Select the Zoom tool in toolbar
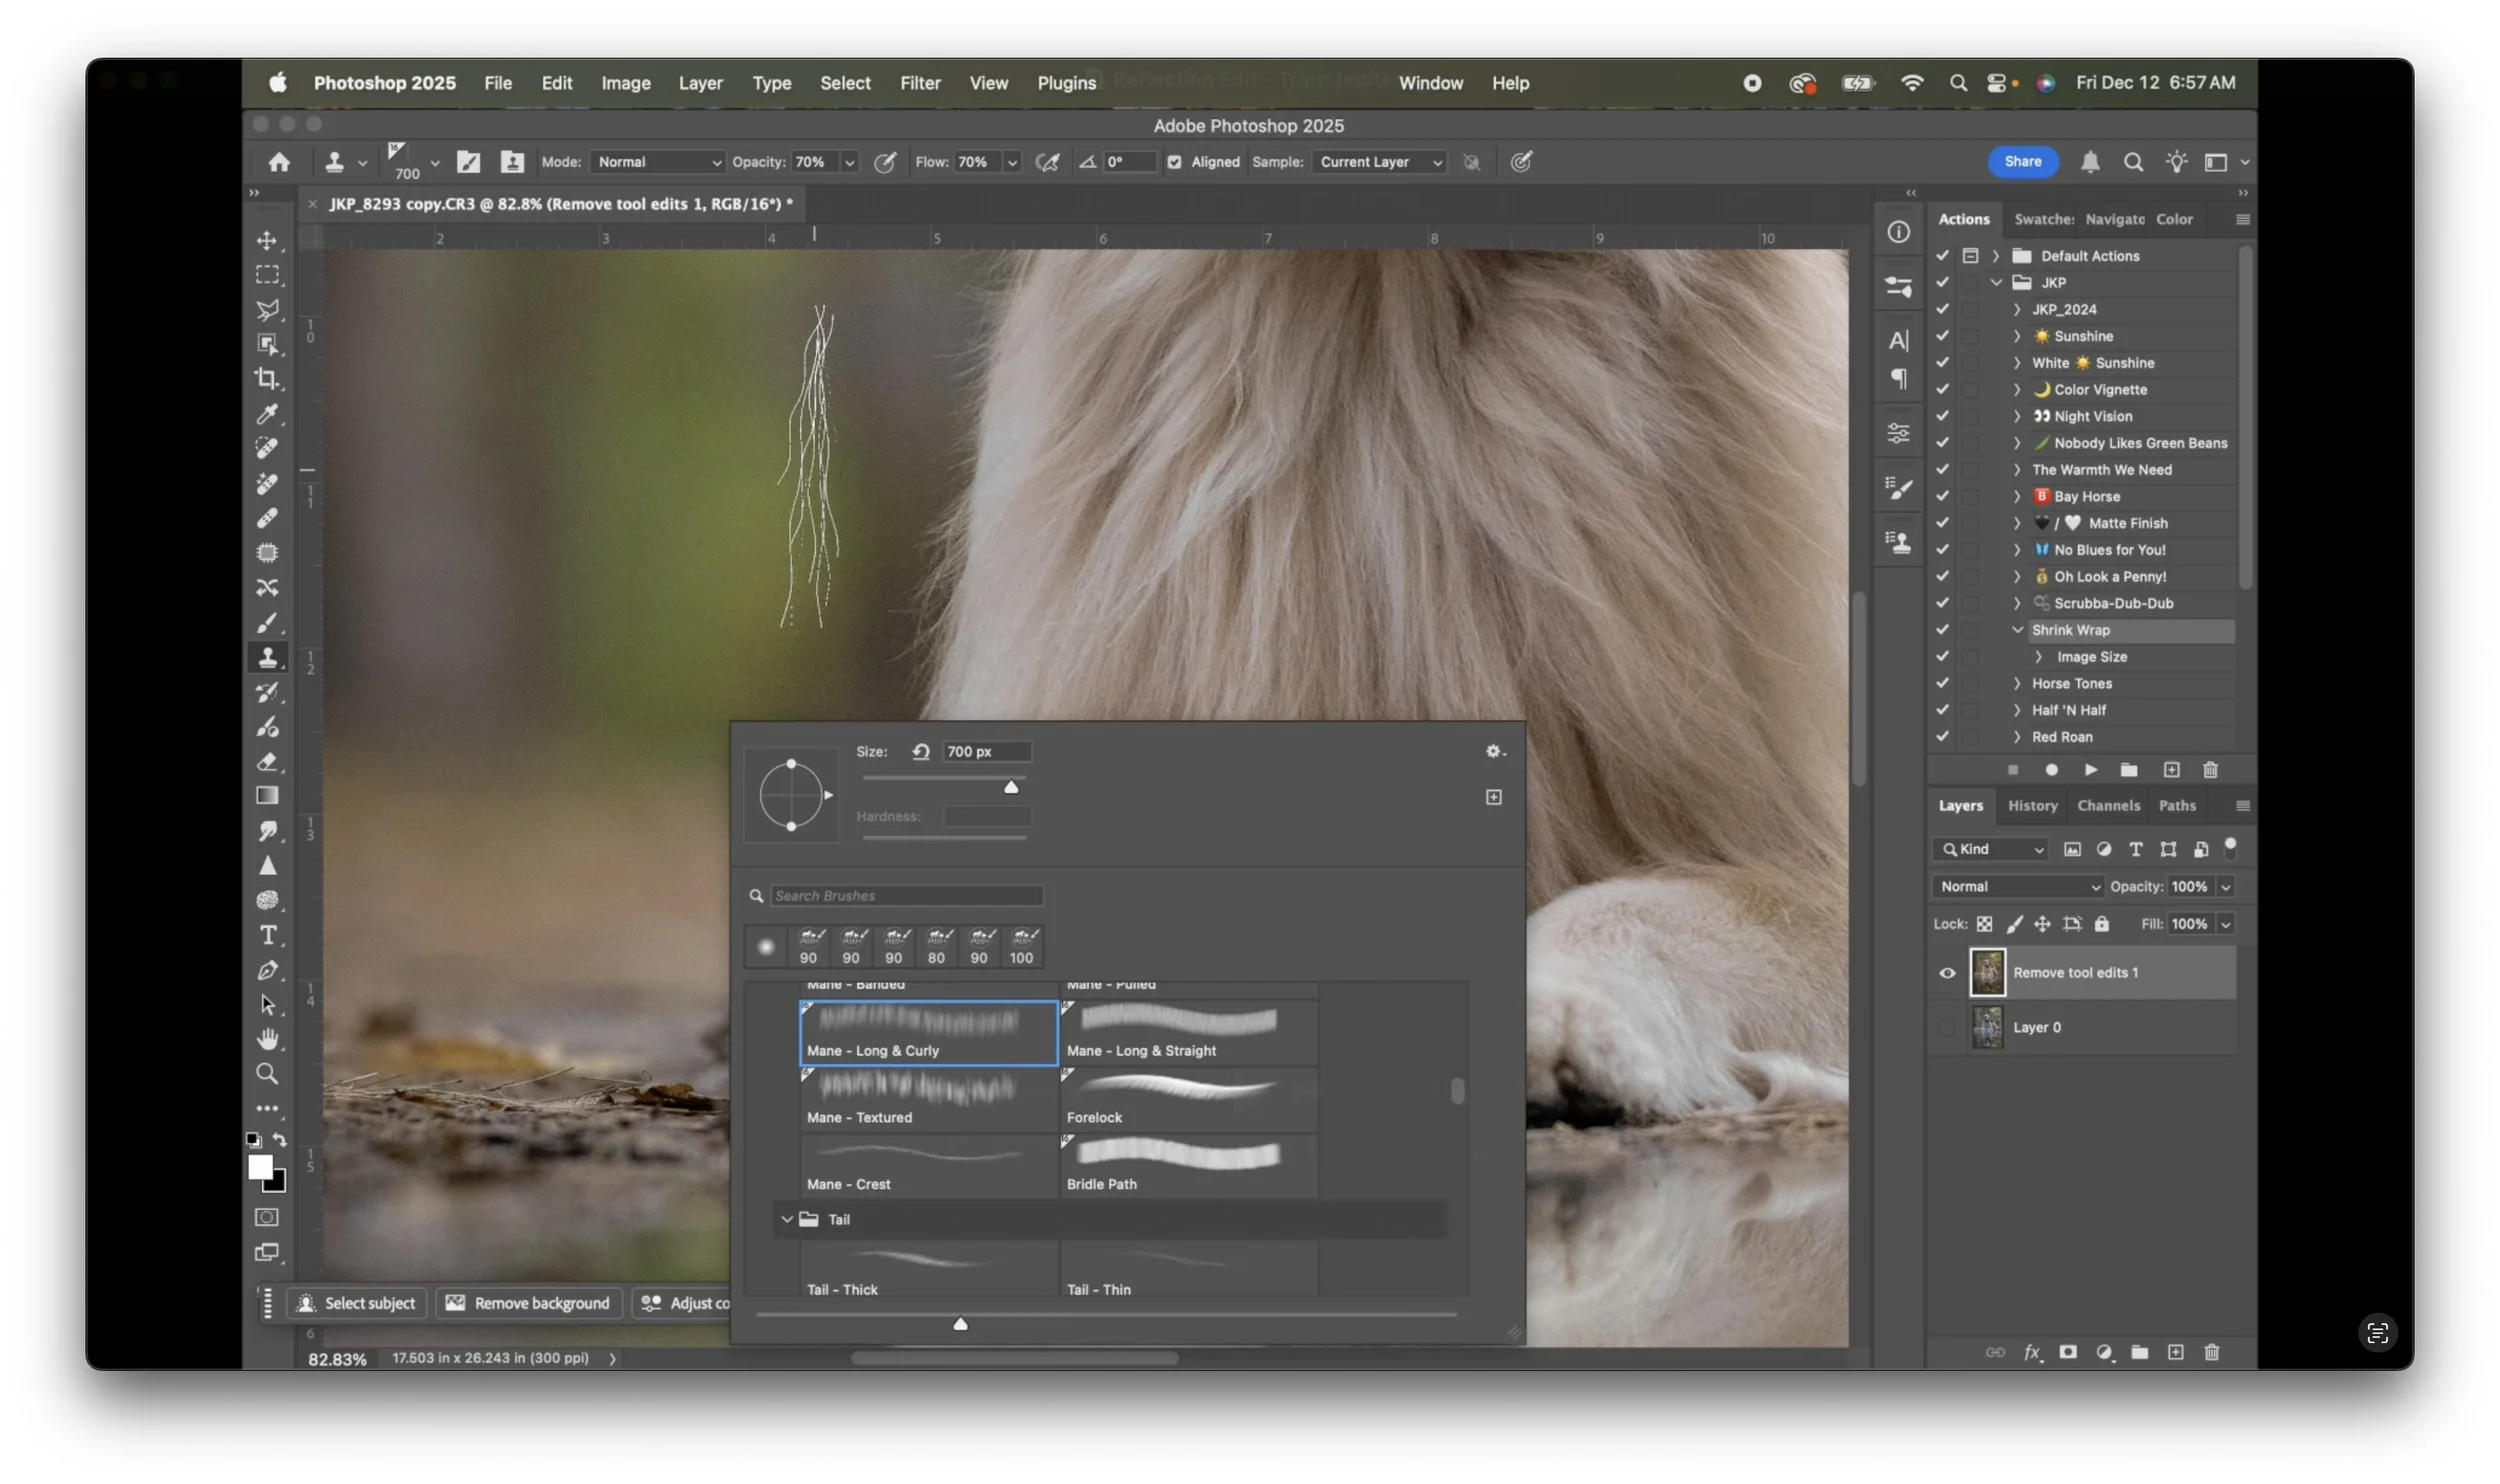The height and width of the screenshot is (1484, 2500). point(266,1074)
